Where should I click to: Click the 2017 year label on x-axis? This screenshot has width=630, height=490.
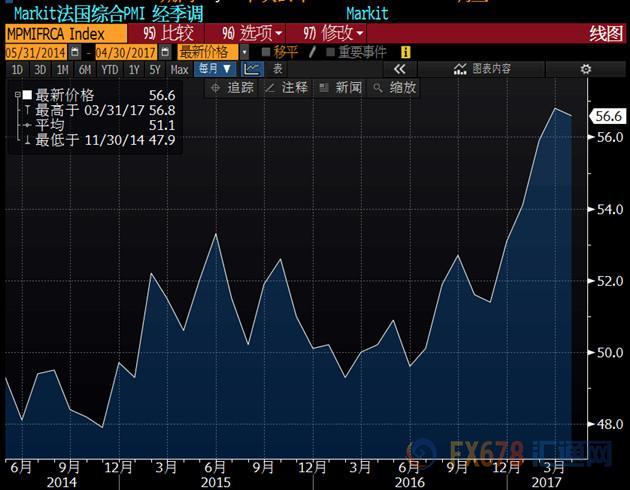[x=546, y=482]
